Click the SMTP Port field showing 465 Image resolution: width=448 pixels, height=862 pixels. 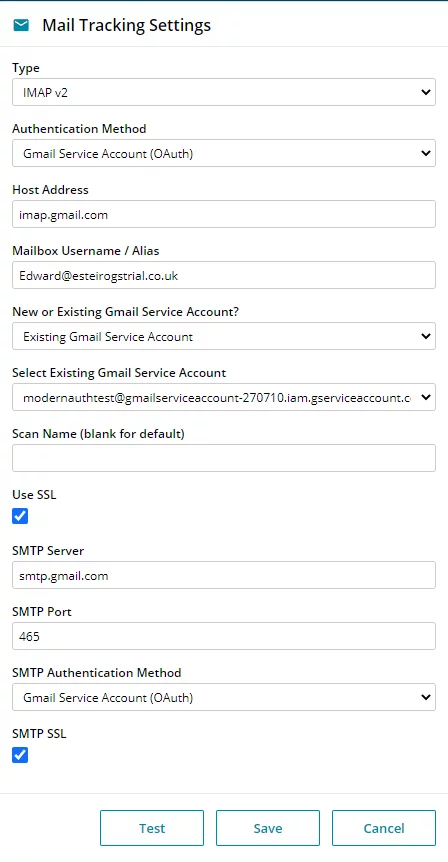(x=224, y=637)
